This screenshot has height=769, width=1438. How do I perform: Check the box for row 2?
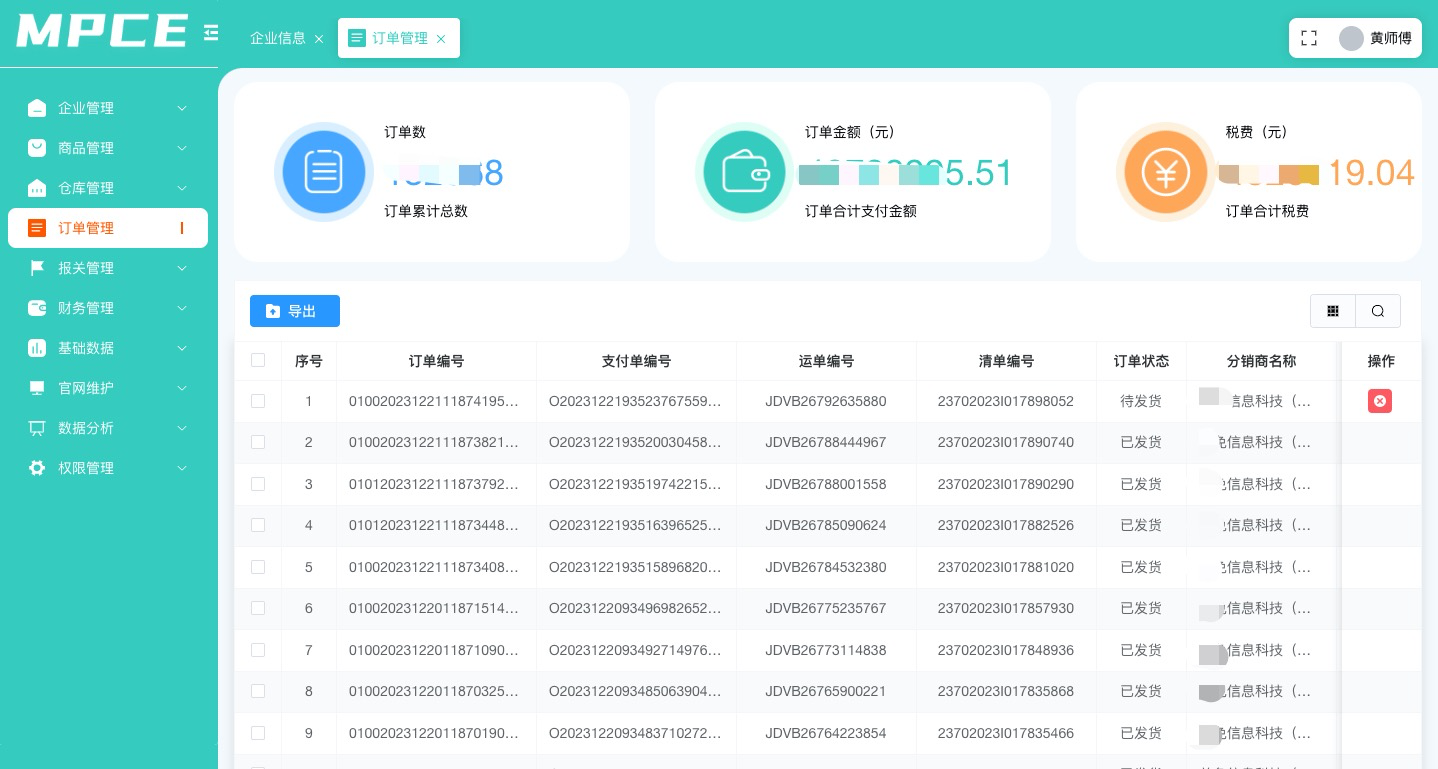(258, 442)
